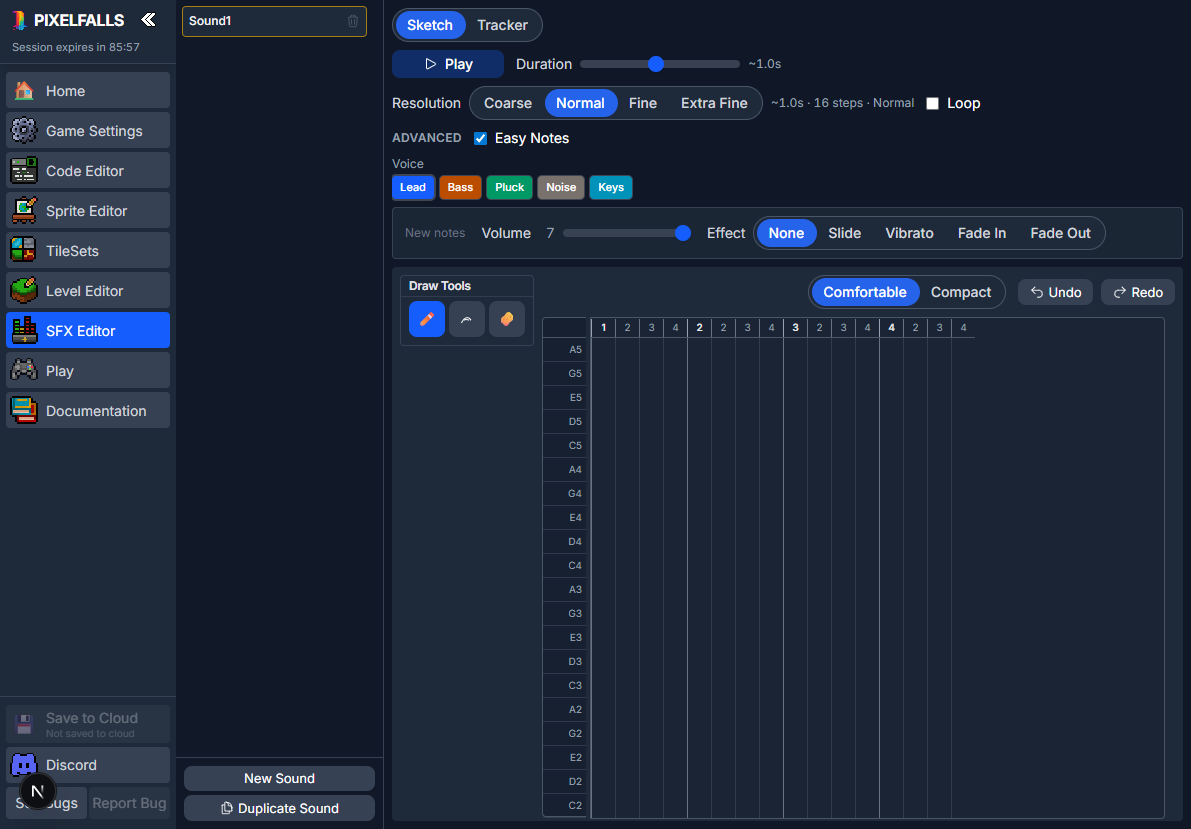Toggle the Loop checkbox
This screenshot has width=1191, height=829.
click(x=933, y=103)
